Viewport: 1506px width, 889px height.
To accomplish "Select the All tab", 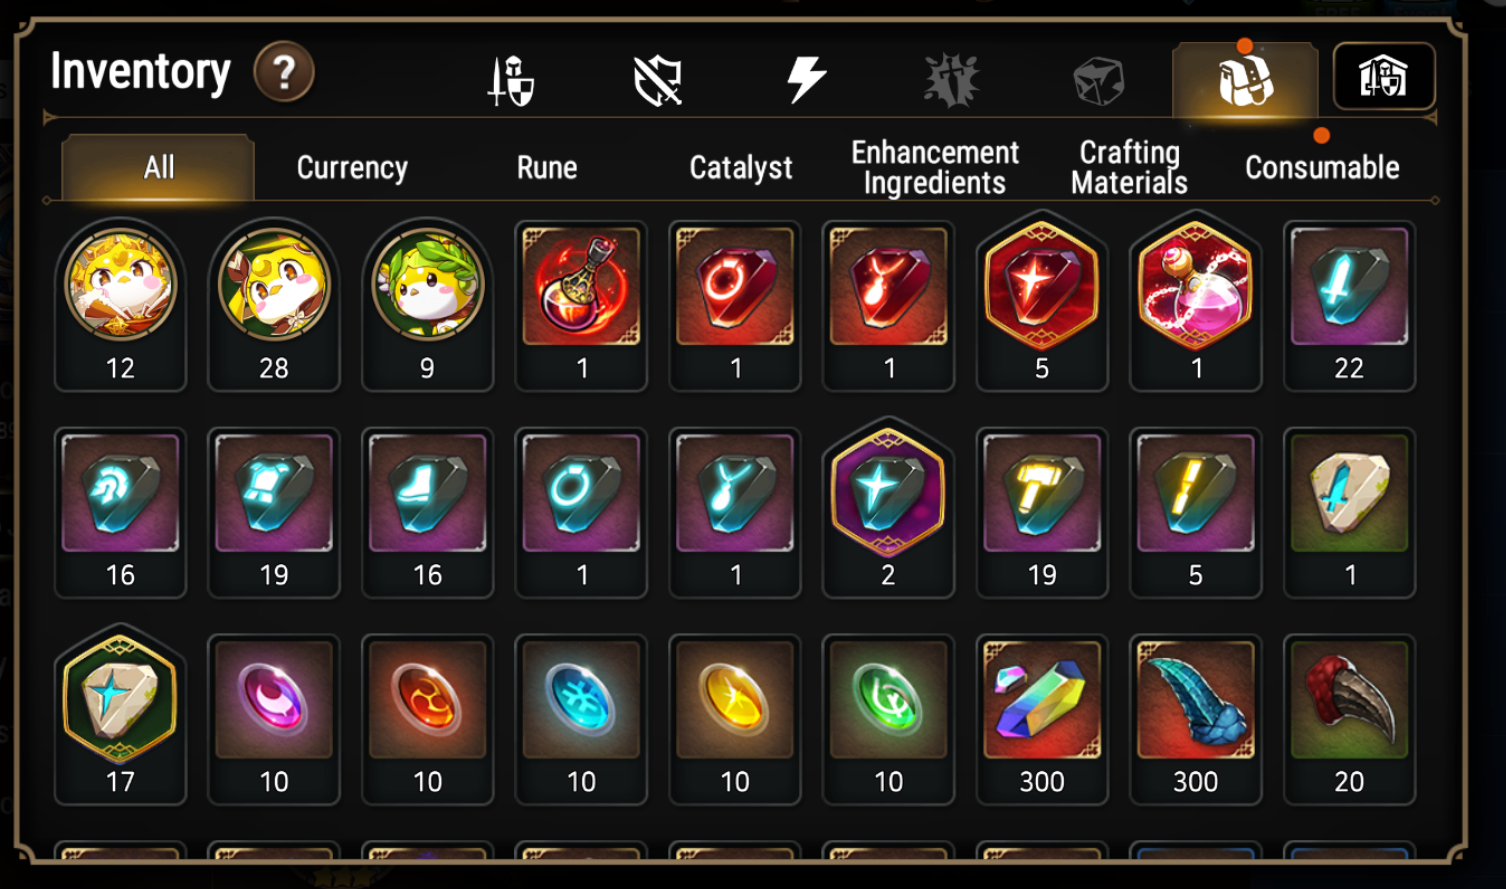I will pos(159,167).
